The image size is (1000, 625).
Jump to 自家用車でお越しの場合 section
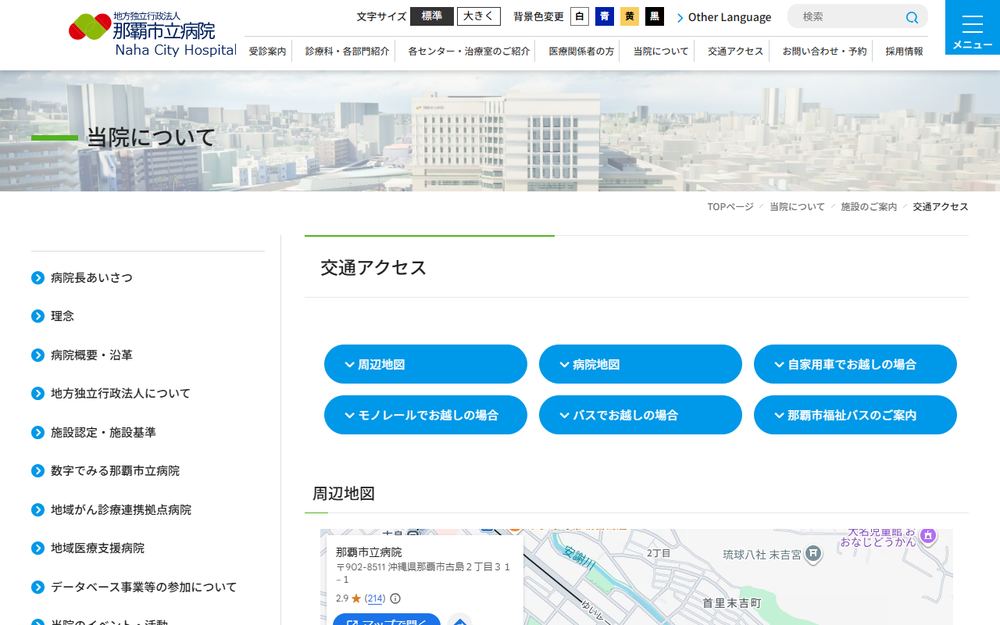[855, 364]
